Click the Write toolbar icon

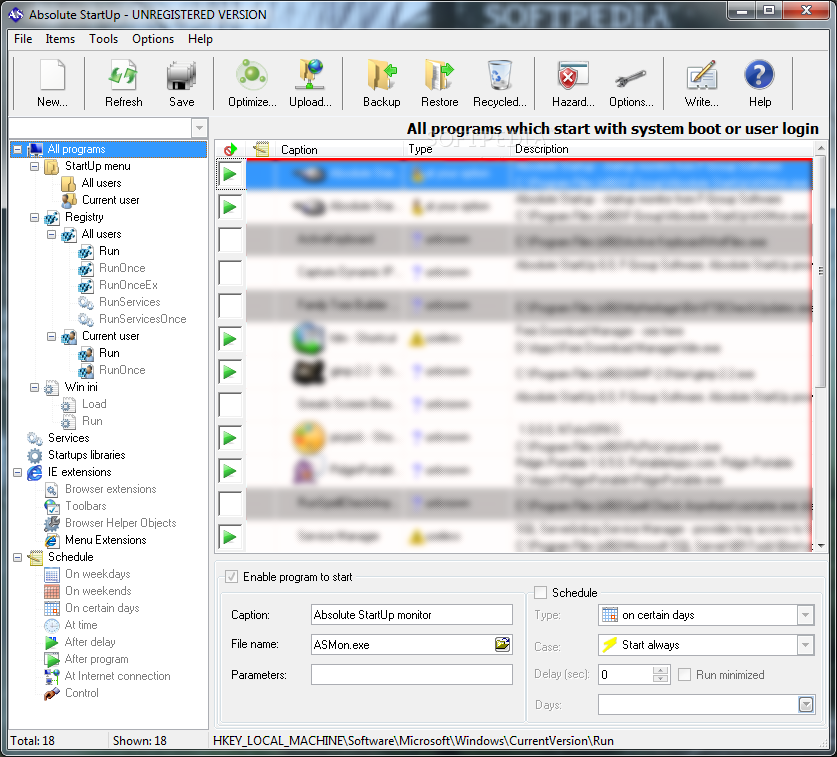point(701,83)
